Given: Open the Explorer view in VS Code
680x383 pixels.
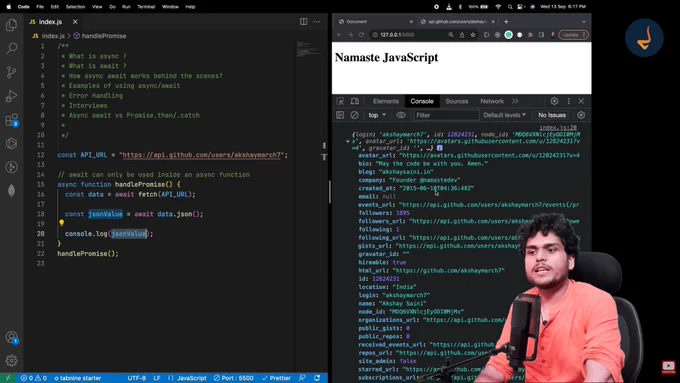Looking at the screenshot, I should click(11, 25).
